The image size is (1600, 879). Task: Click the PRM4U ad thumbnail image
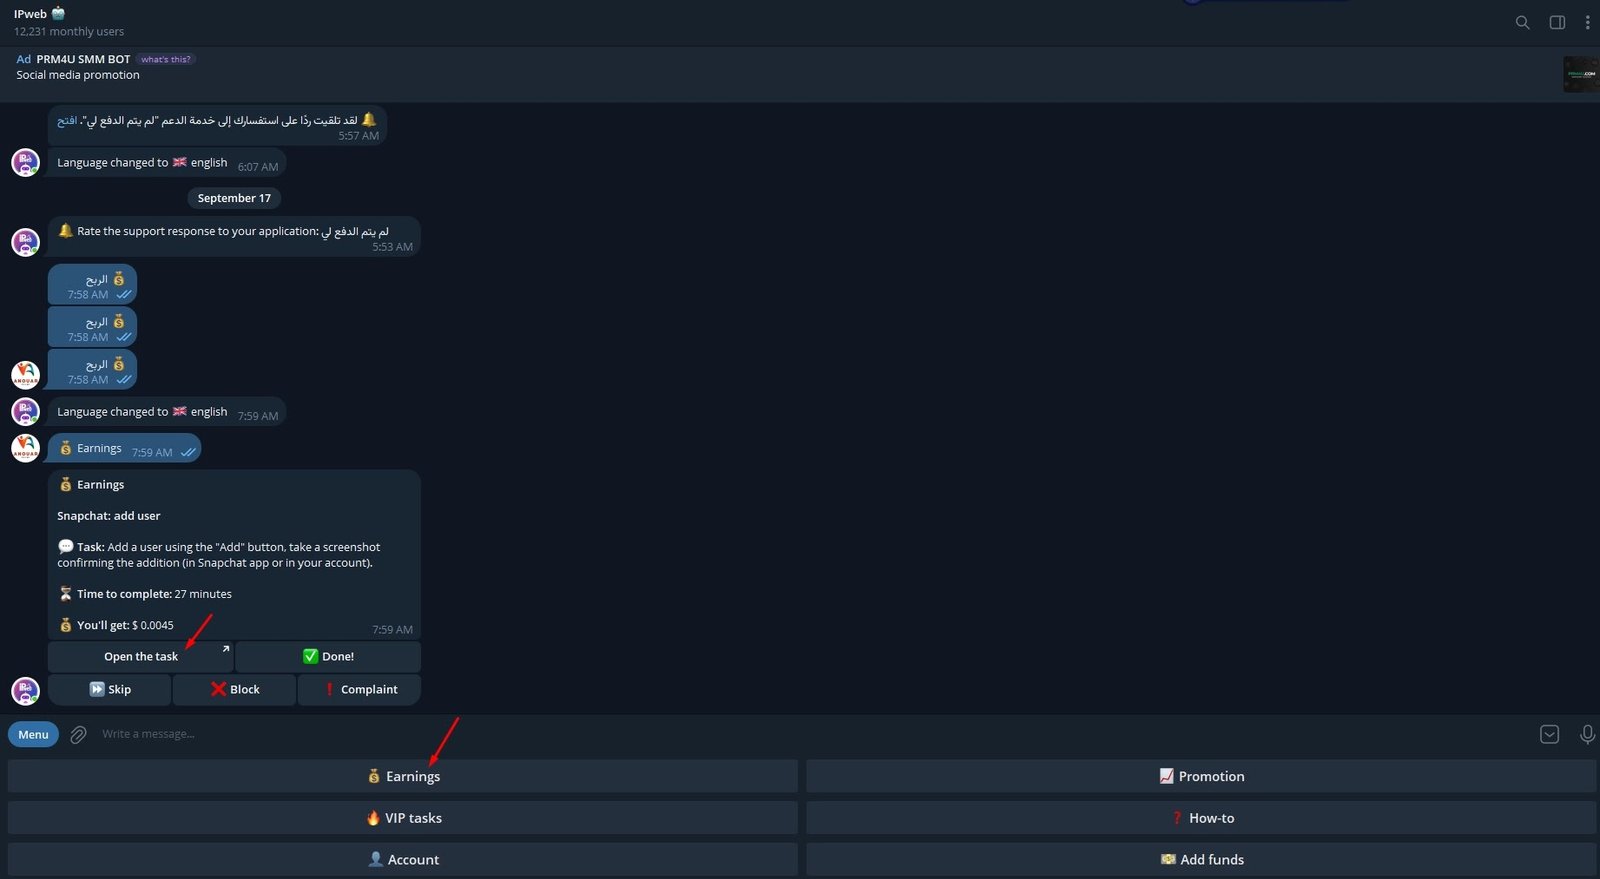click(x=1580, y=74)
